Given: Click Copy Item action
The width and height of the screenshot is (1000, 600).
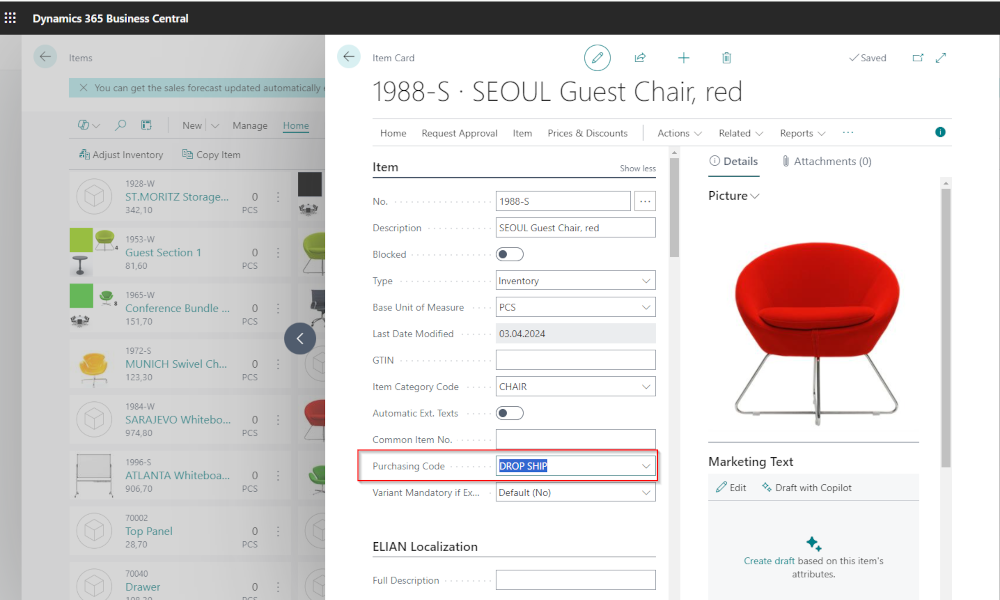Looking at the screenshot, I should pyautogui.click(x=211, y=154).
